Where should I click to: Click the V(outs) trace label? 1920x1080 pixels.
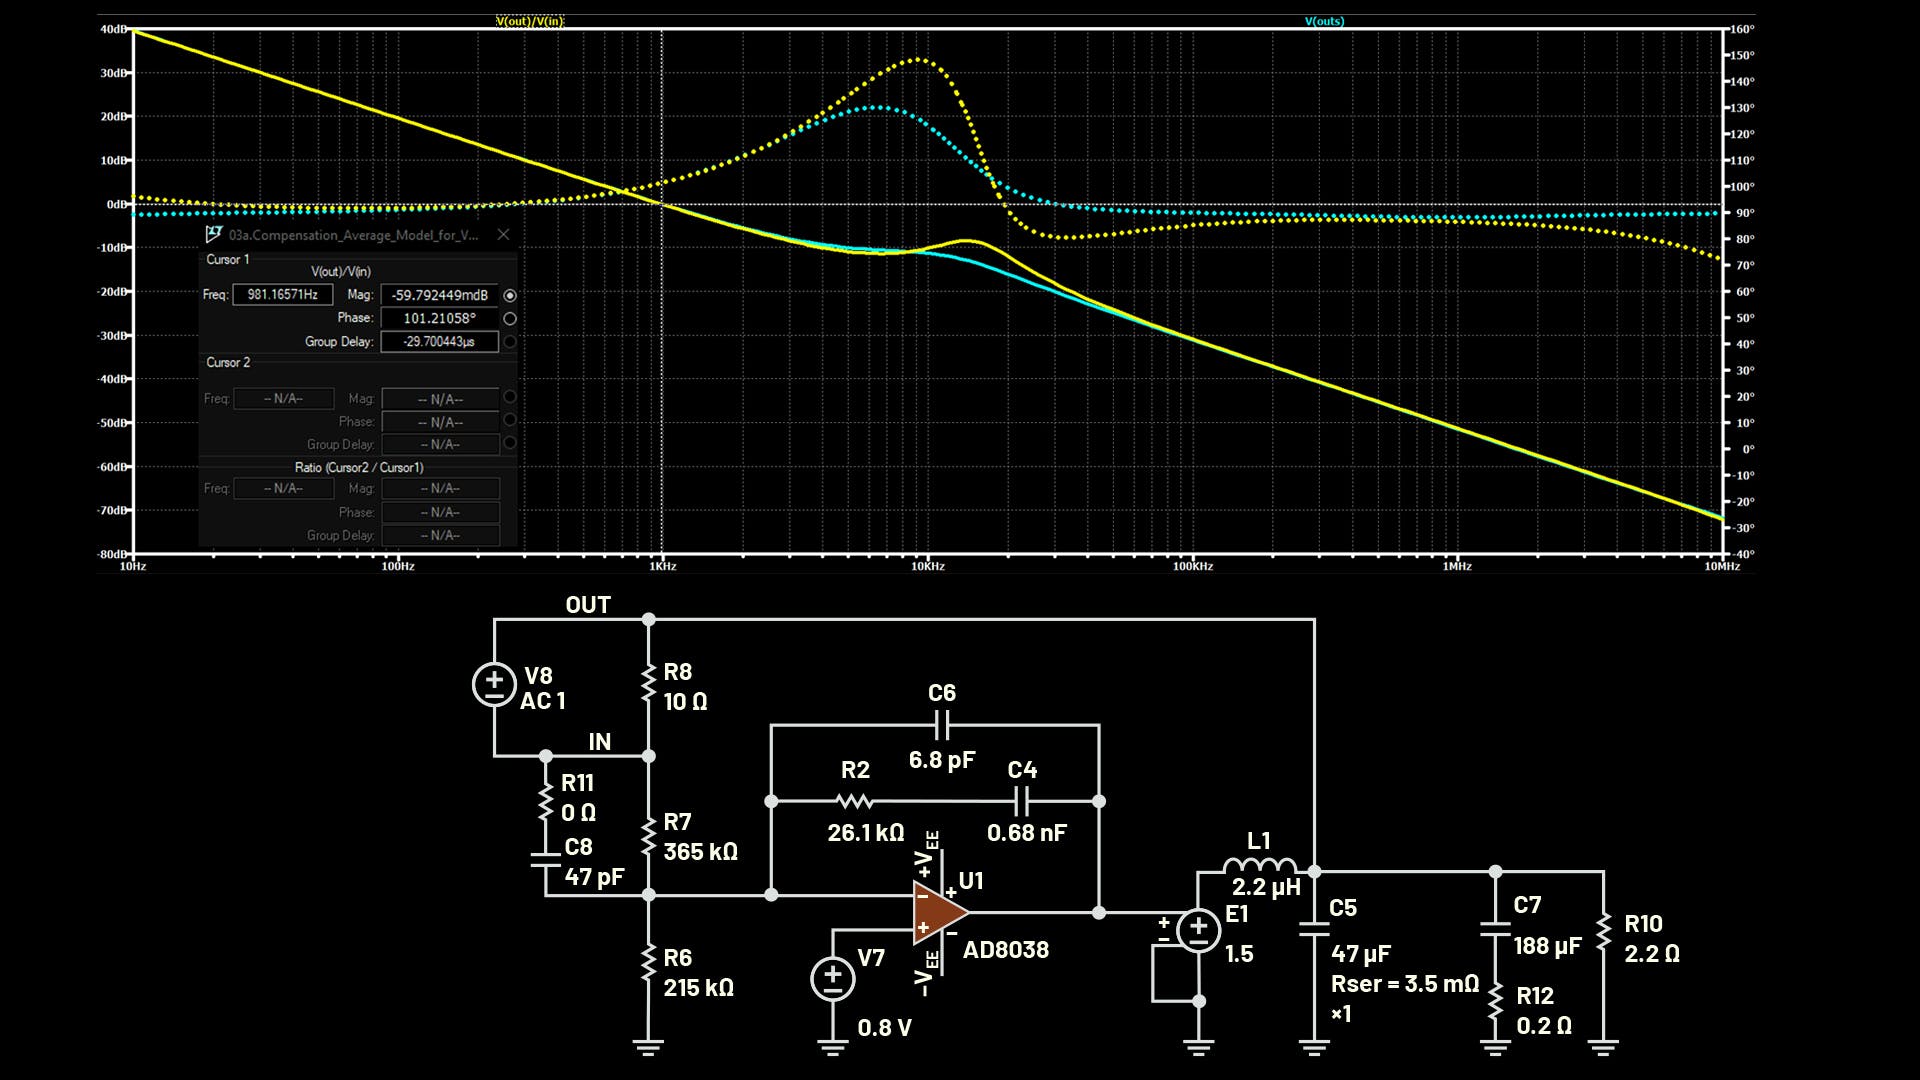pos(1324,21)
